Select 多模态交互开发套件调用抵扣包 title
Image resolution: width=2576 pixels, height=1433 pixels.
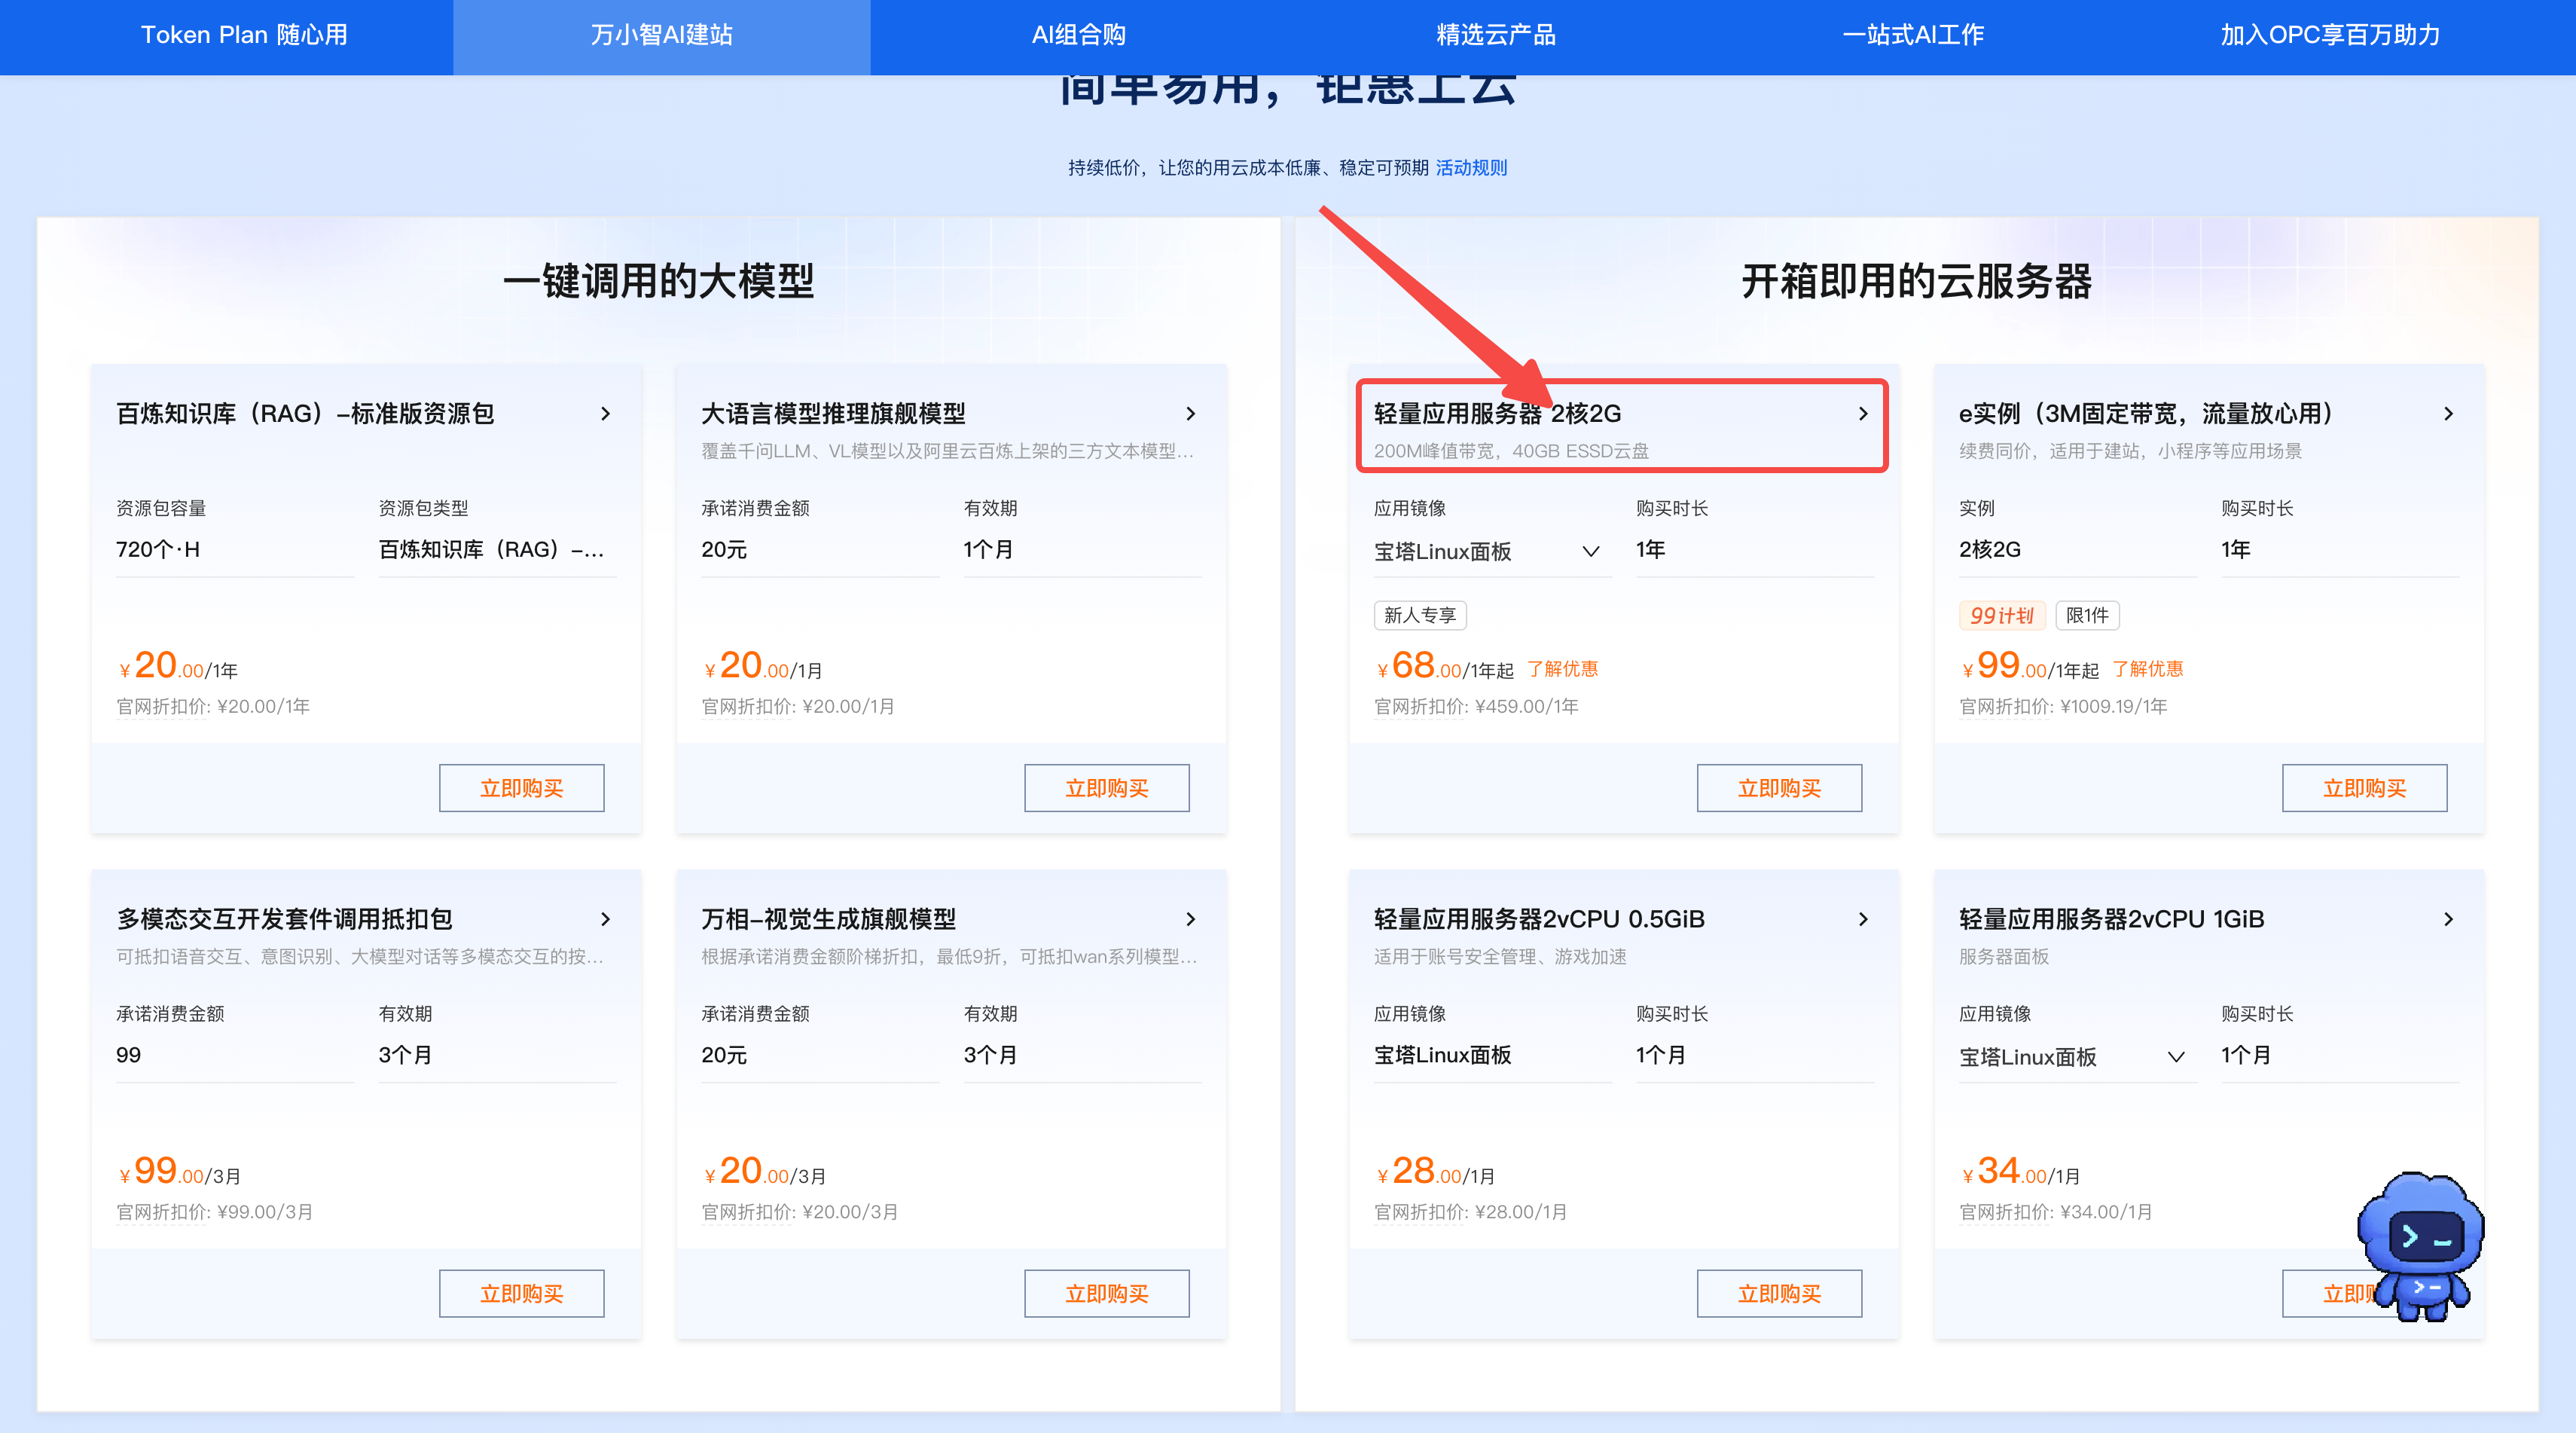pos(285,919)
